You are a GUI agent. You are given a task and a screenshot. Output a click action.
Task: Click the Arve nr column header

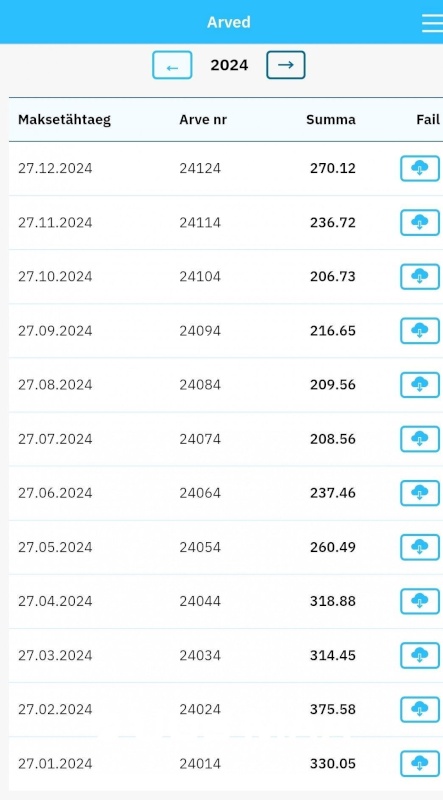(x=203, y=120)
